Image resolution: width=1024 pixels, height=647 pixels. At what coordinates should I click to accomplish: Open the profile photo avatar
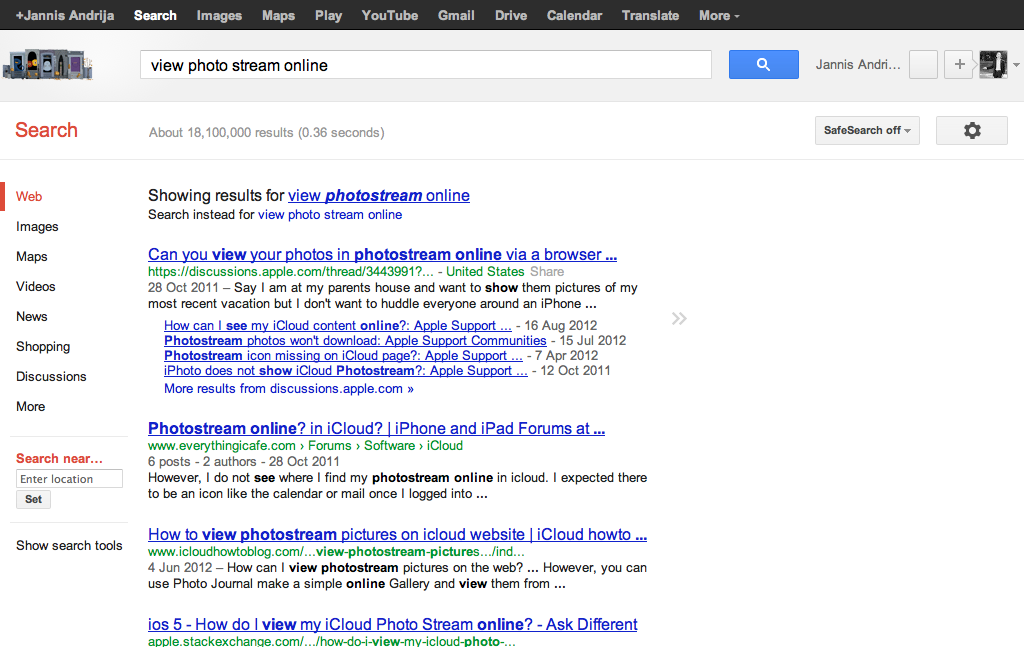click(993, 65)
